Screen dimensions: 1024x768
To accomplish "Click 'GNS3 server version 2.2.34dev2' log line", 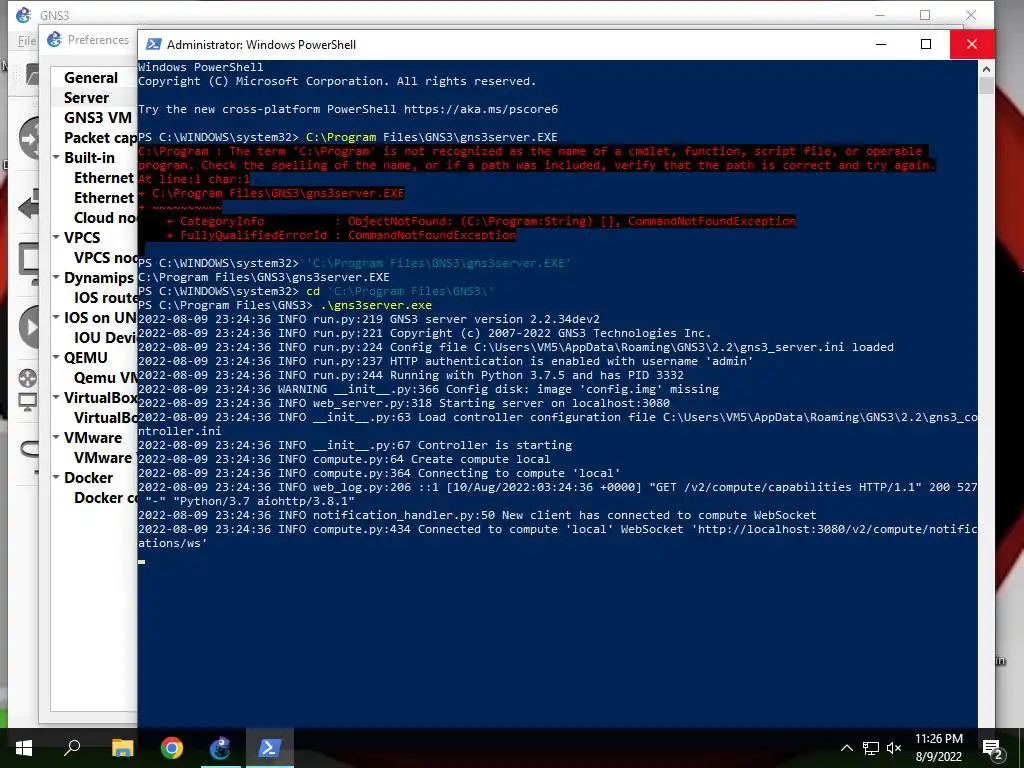I will [494, 319].
